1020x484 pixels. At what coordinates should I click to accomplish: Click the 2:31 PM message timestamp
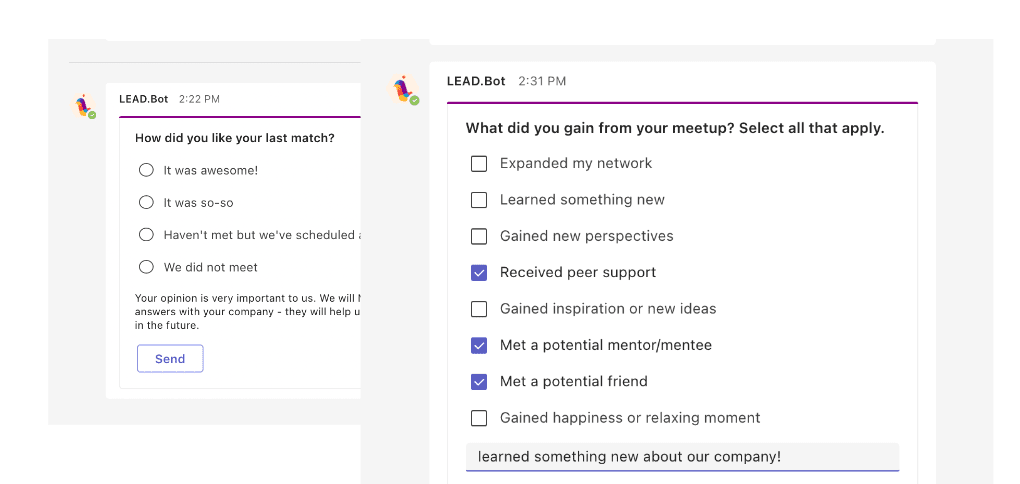542,81
